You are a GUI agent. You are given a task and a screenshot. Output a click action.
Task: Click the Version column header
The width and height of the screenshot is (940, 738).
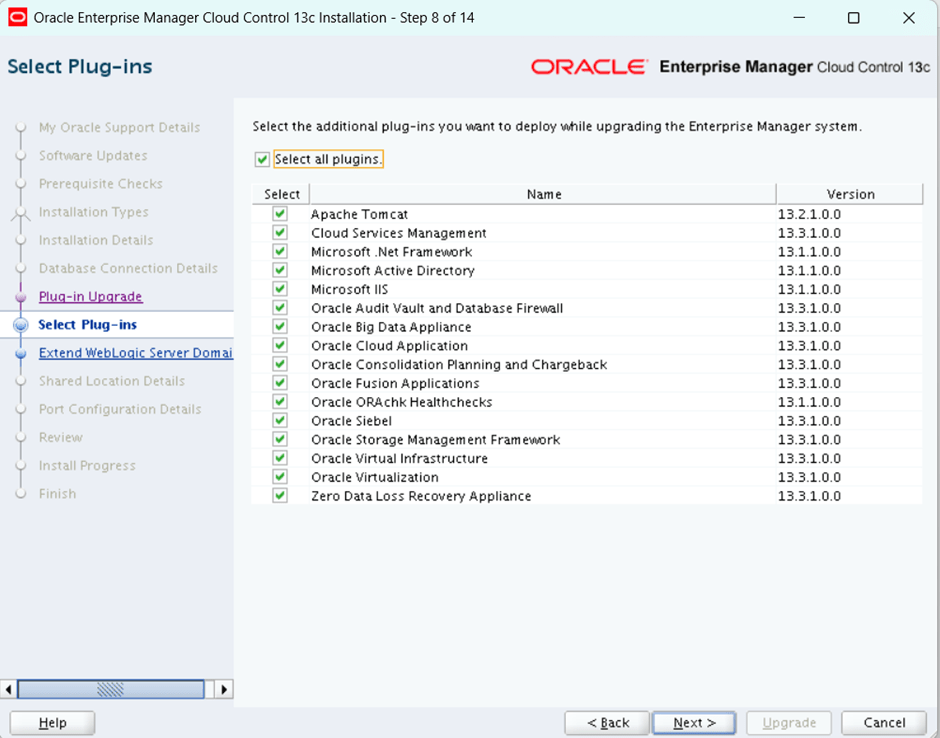click(x=850, y=194)
